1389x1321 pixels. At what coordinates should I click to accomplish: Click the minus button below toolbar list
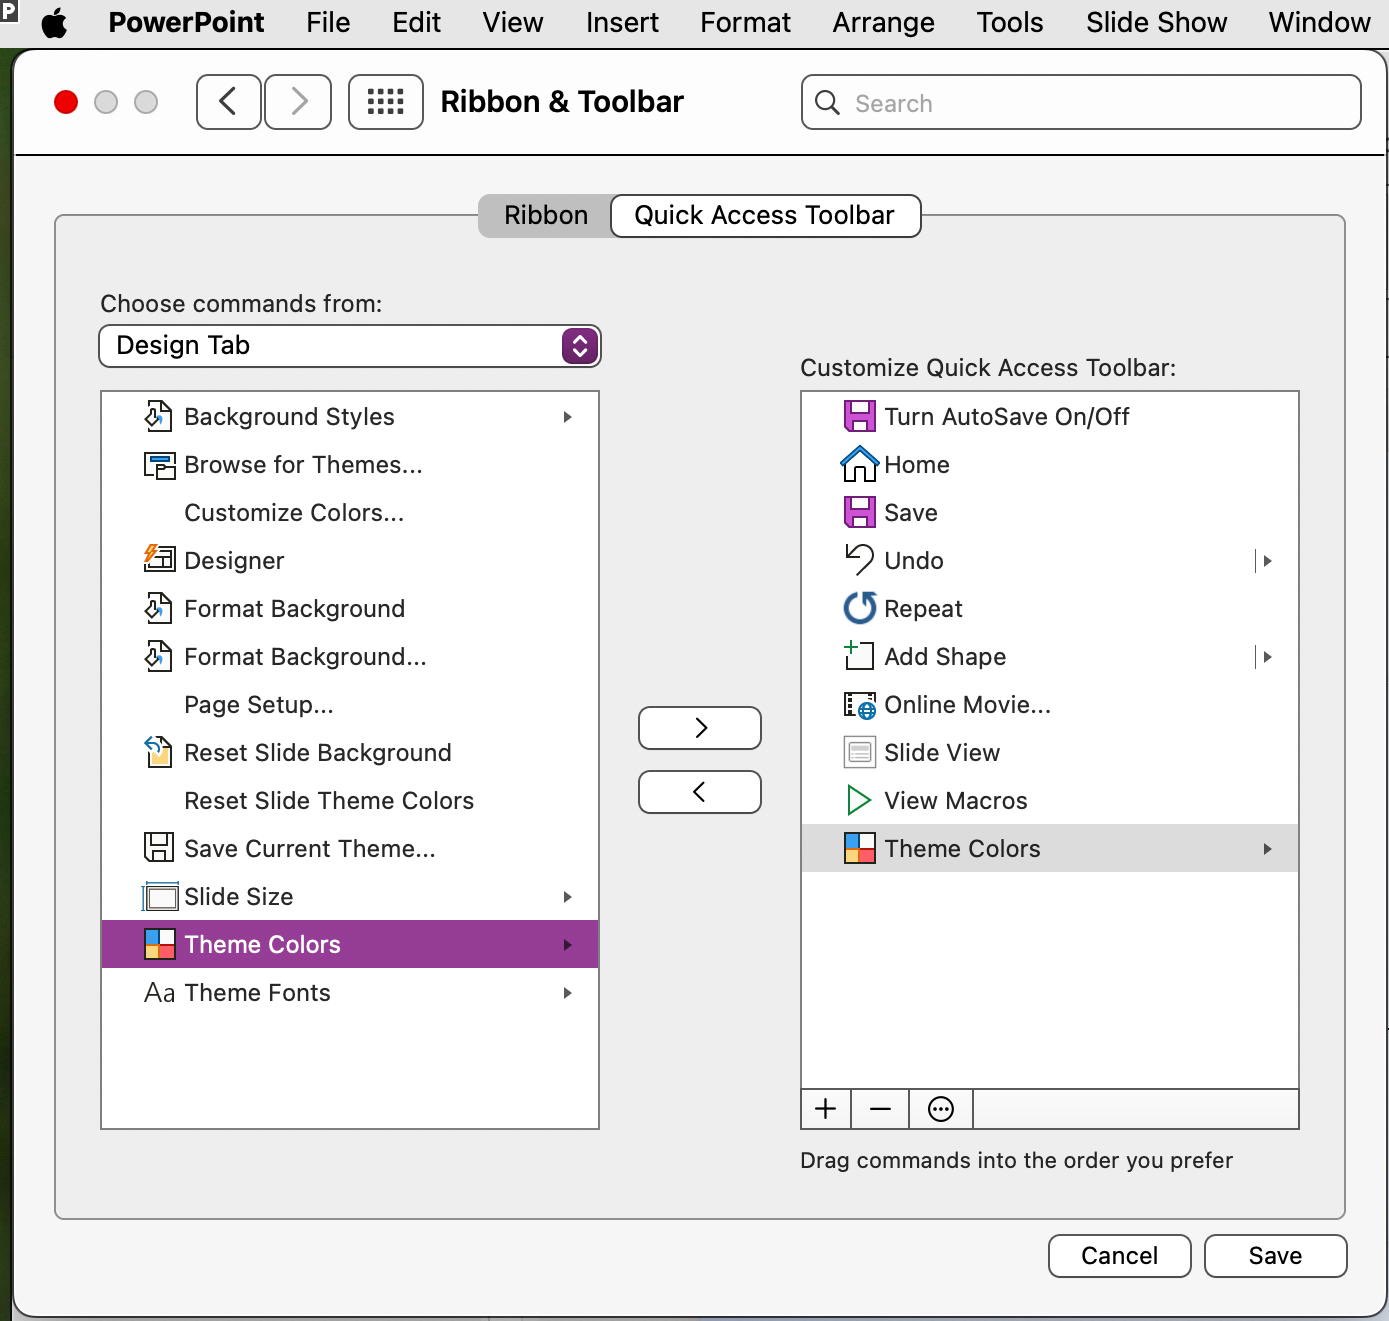tap(880, 1109)
